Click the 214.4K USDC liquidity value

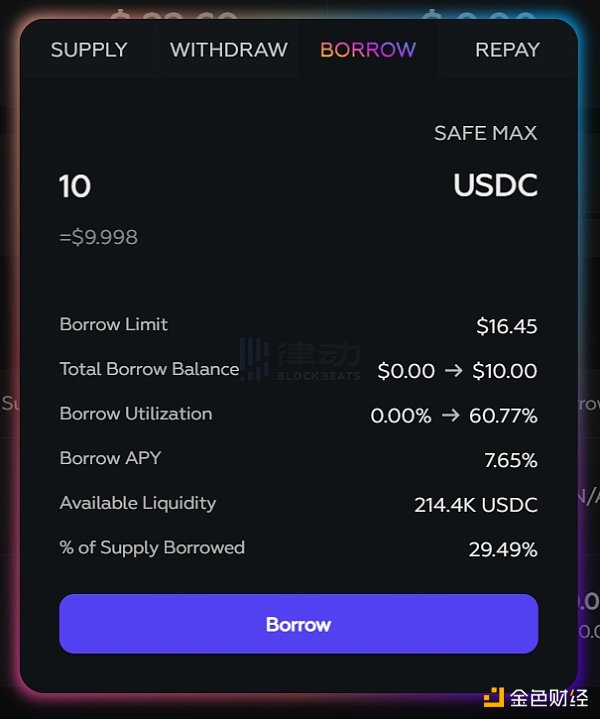tap(476, 505)
